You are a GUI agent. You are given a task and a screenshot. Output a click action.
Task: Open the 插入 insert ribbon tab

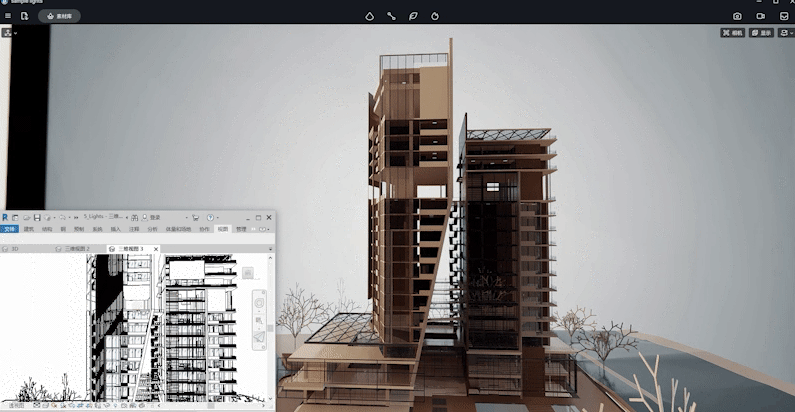point(116,229)
